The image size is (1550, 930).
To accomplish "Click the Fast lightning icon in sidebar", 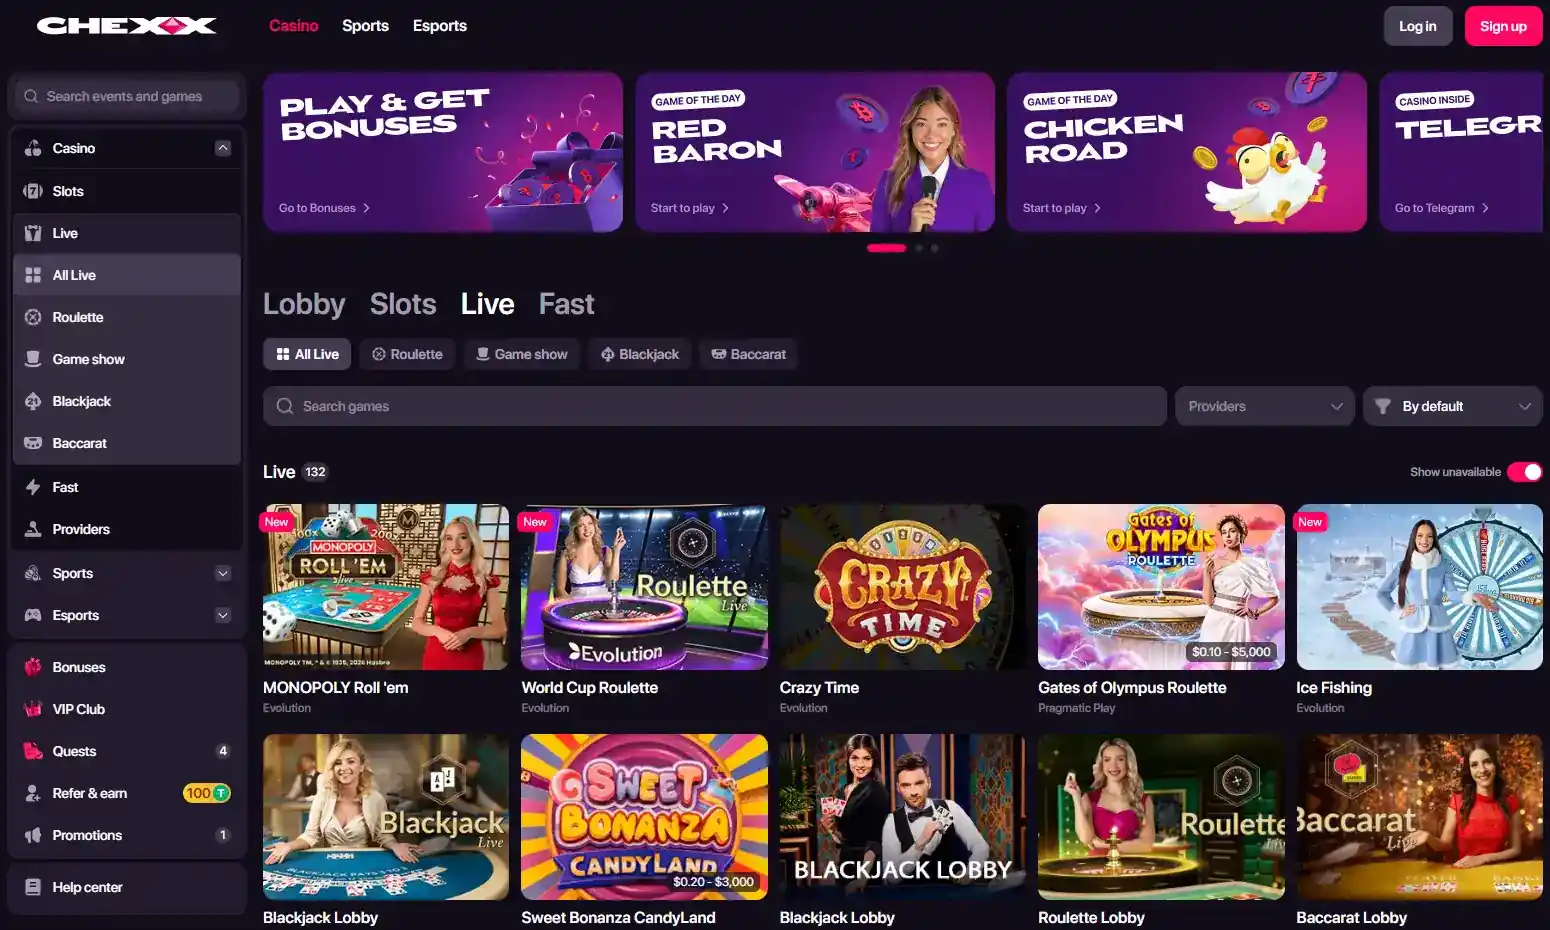I will tap(33, 487).
